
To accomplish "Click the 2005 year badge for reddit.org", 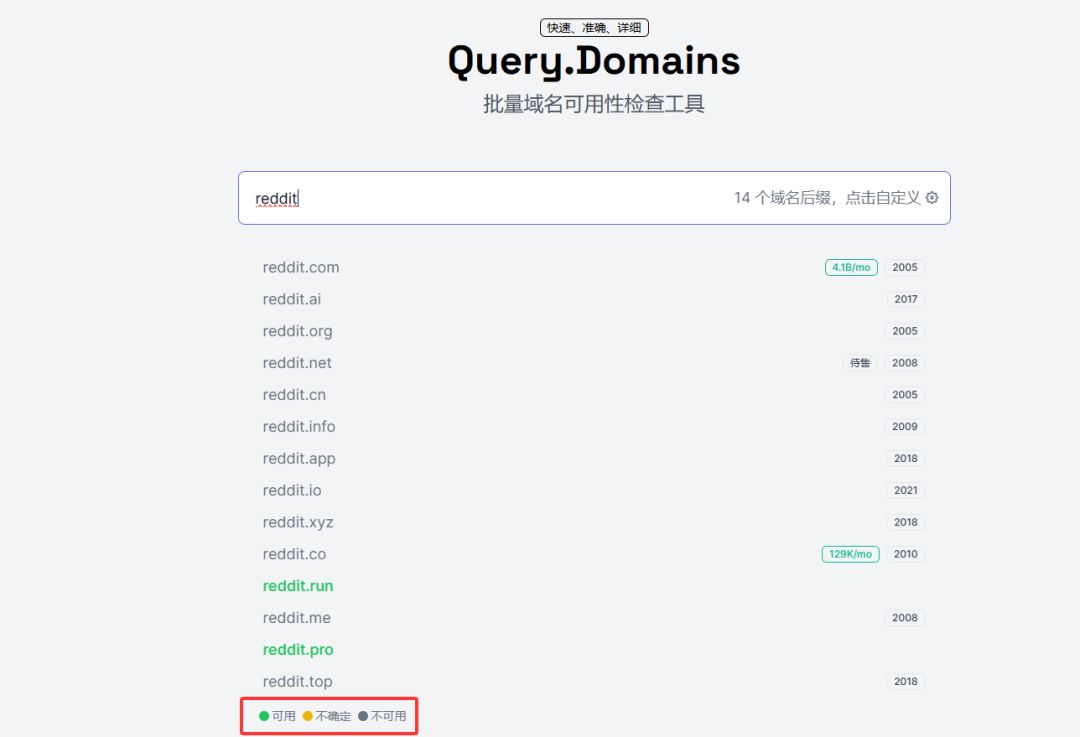I will click(x=905, y=331).
